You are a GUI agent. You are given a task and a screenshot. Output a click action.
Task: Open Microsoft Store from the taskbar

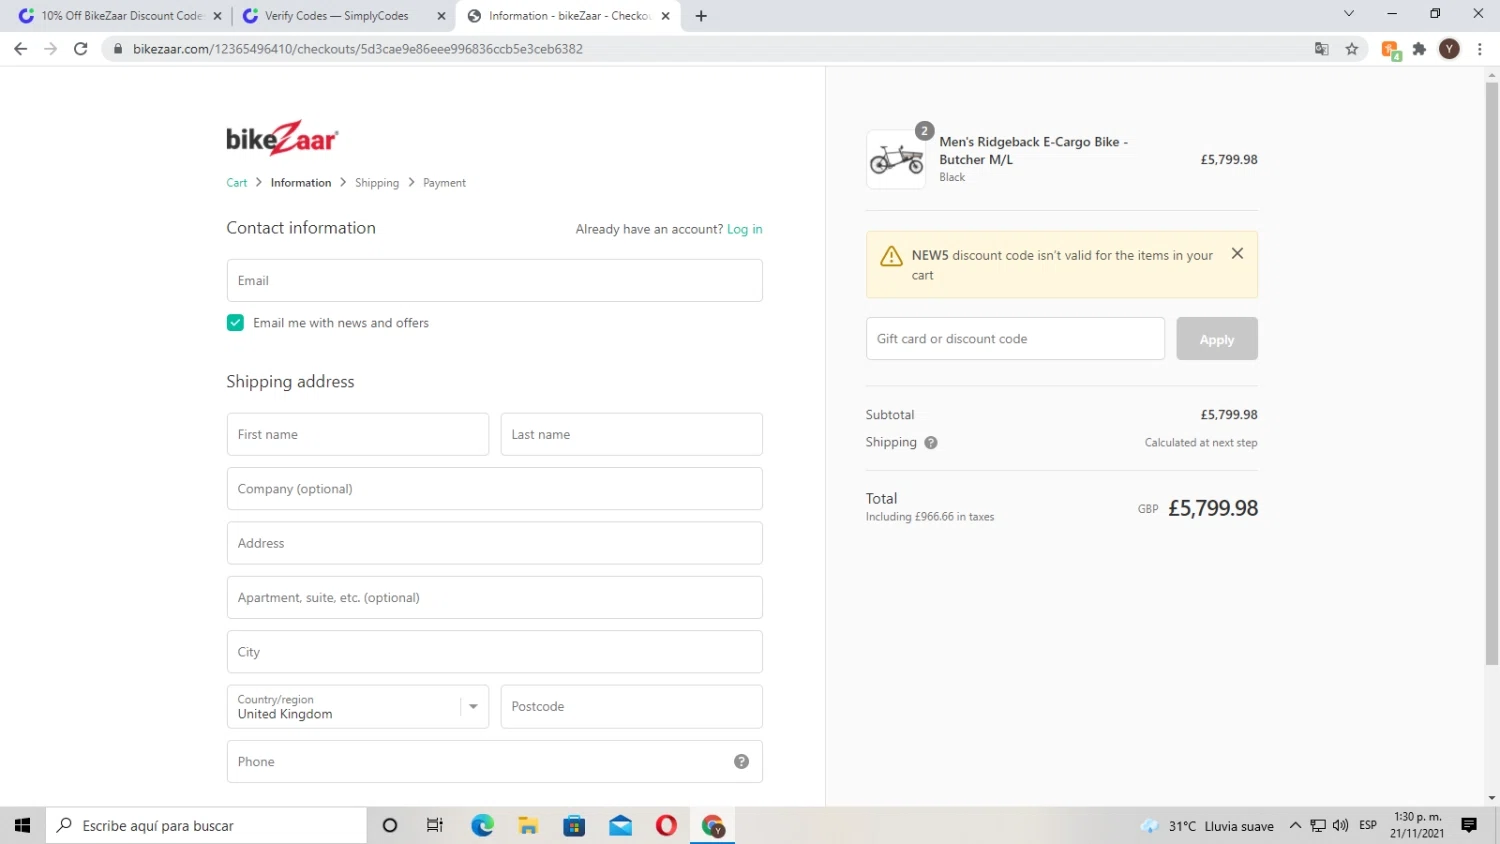tap(574, 825)
